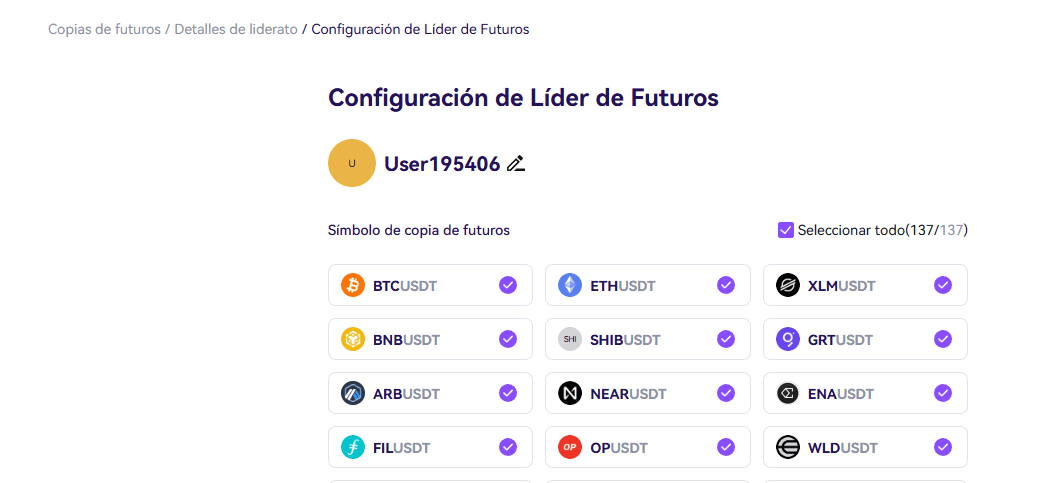Click the Bitcoin logo icon

(353, 285)
